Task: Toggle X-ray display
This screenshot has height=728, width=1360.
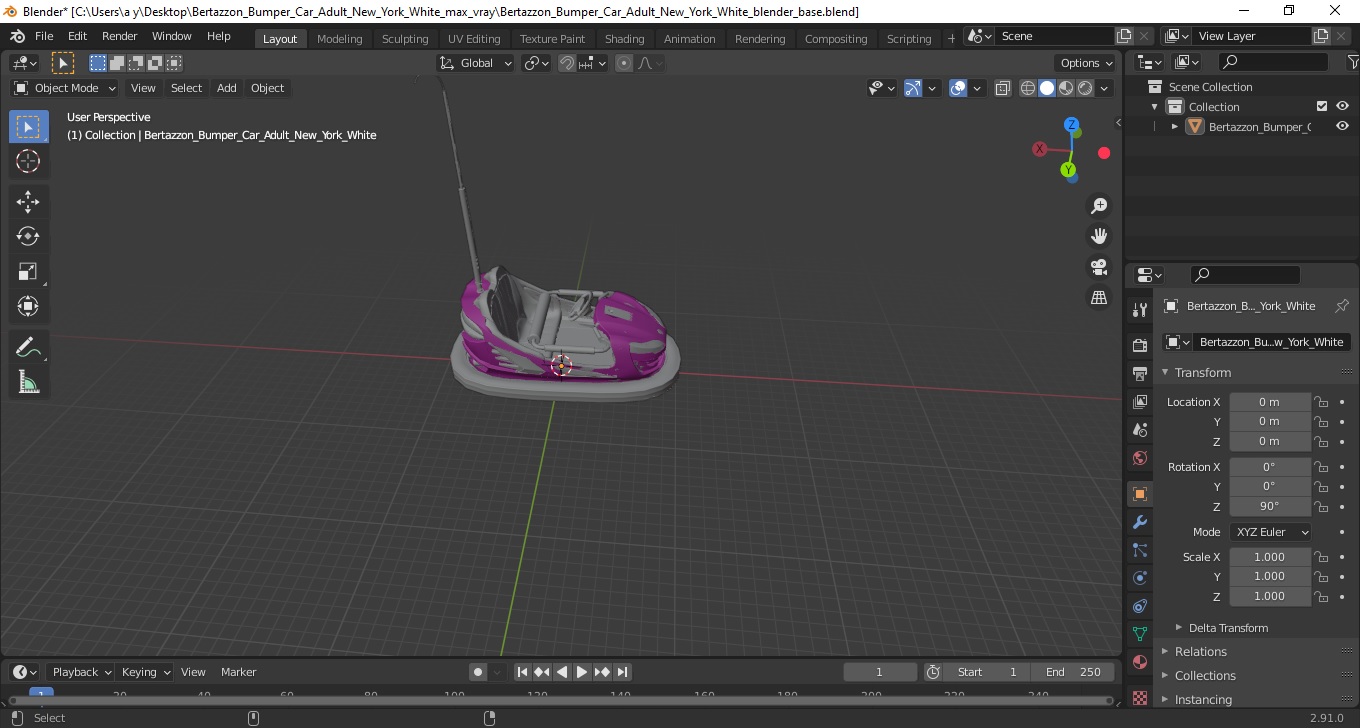Action: [1003, 88]
